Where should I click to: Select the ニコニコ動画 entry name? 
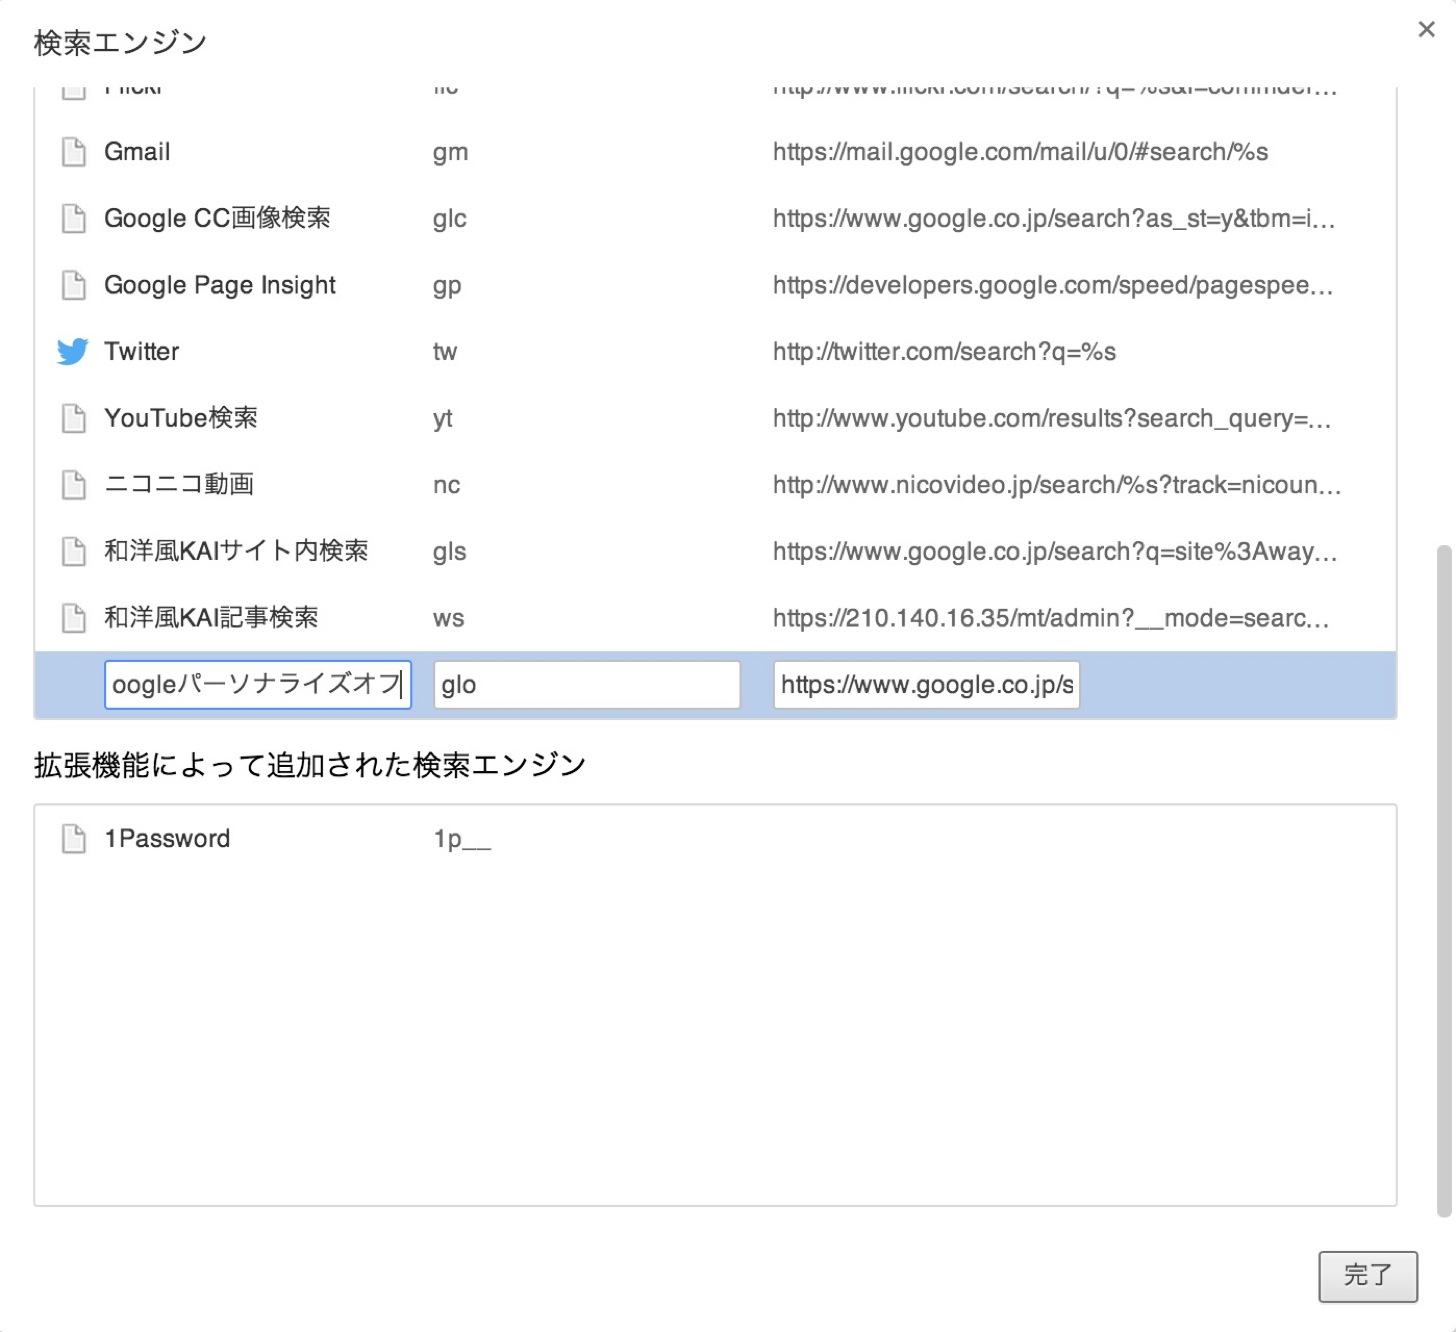[179, 485]
